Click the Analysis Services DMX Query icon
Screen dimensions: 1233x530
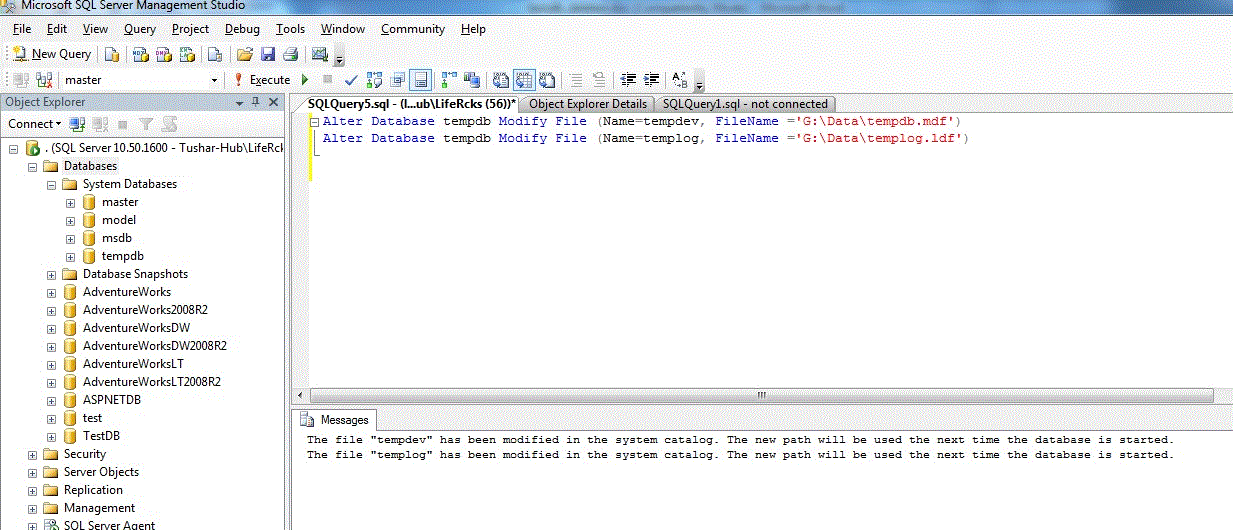tap(163, 54)
